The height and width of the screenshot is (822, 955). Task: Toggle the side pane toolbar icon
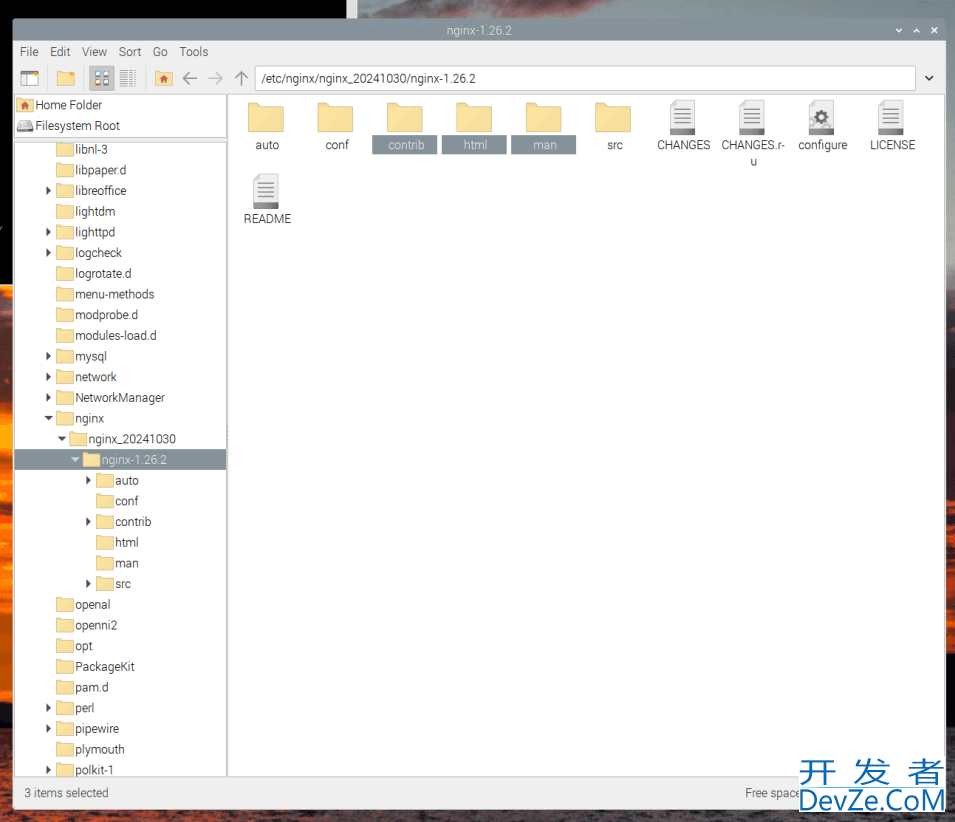pyautogui.click(x=29, y=78)
